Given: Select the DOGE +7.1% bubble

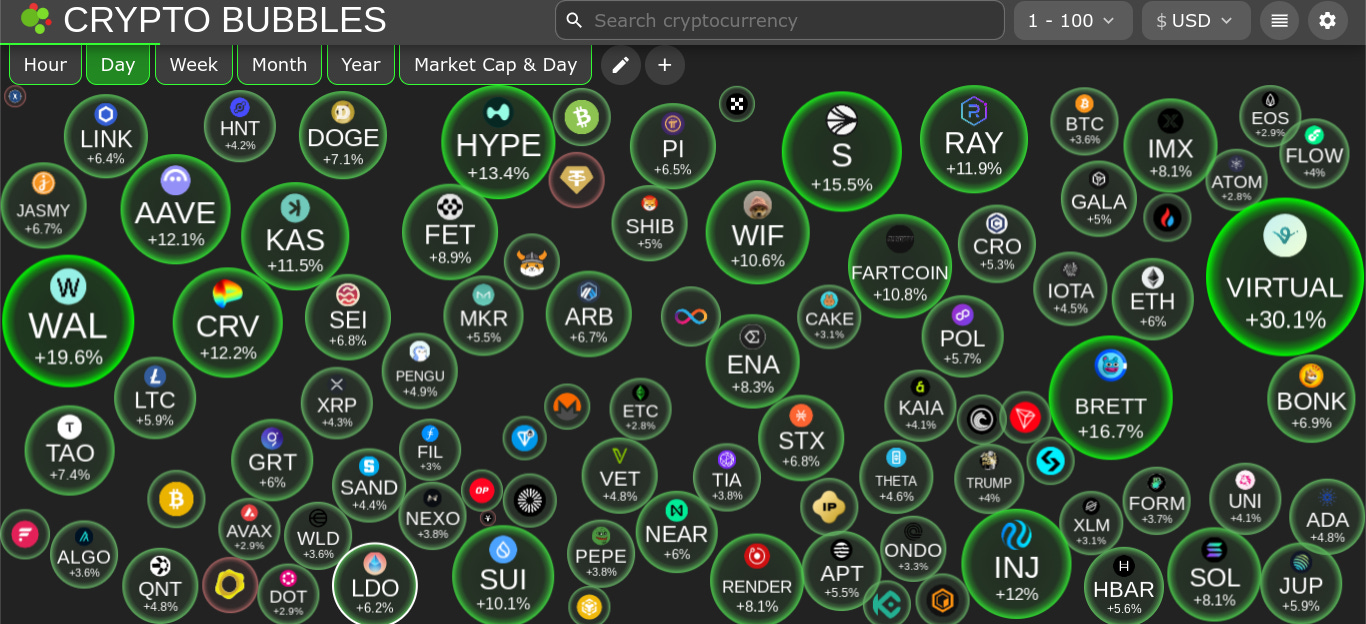Looking at the screenshot, I should (343, 134).
